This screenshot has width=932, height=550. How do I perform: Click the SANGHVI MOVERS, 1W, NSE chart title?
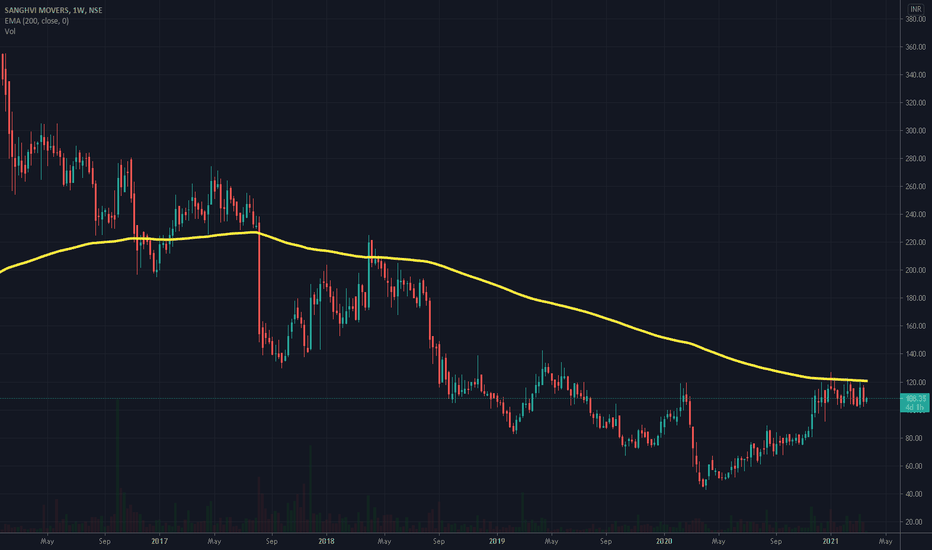(x=53, y=10)
